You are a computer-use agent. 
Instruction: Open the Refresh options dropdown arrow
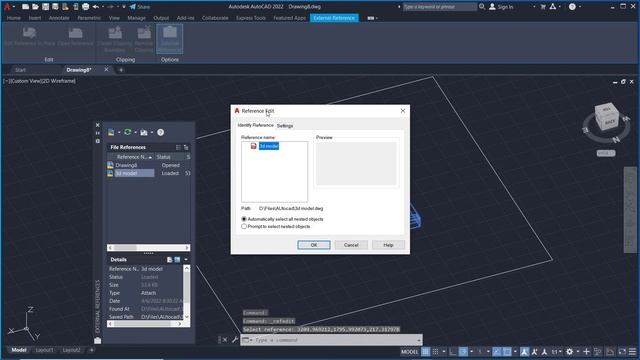click(x=136, y=132)
